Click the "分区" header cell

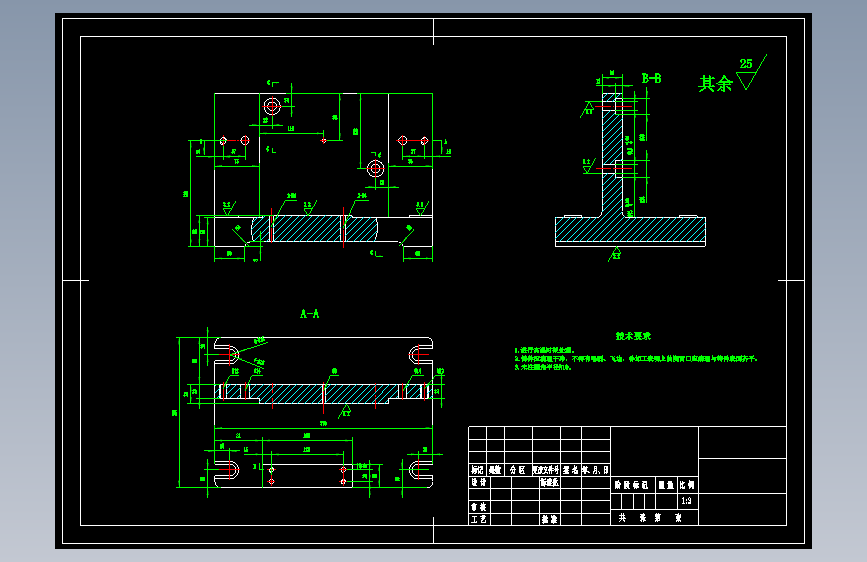[518, 470]
